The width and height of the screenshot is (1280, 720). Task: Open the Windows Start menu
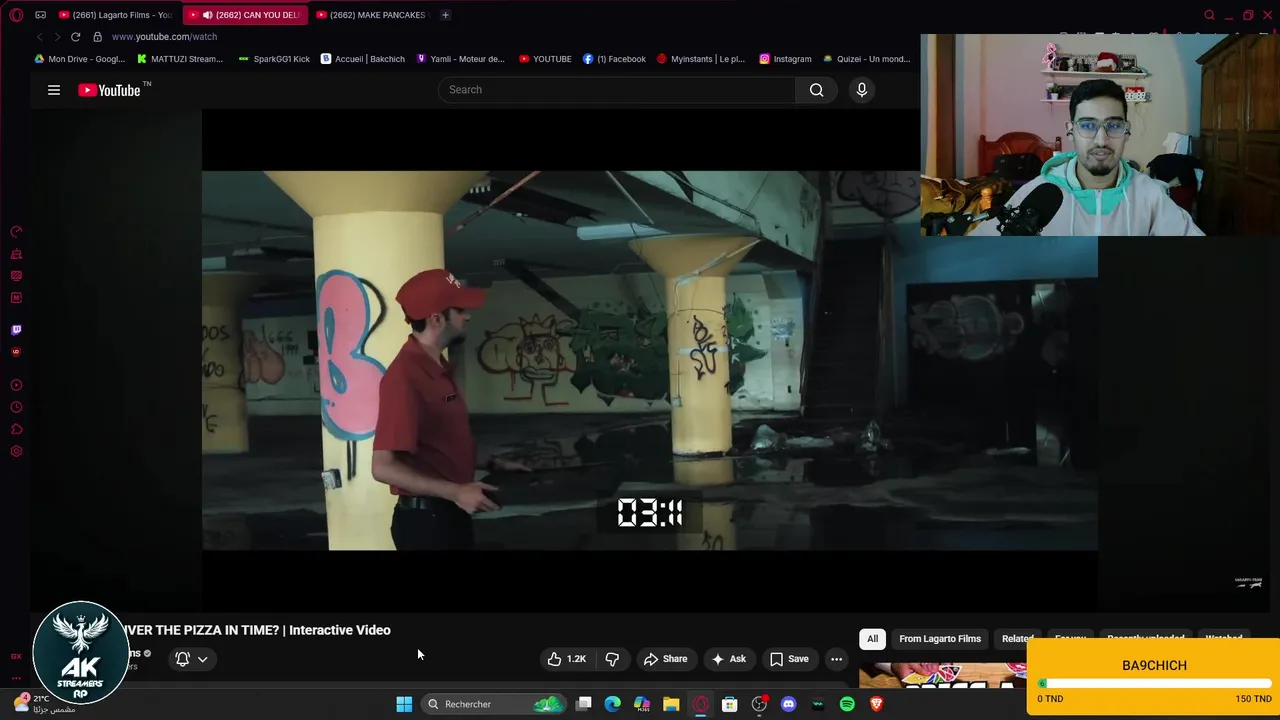(404, 704)
